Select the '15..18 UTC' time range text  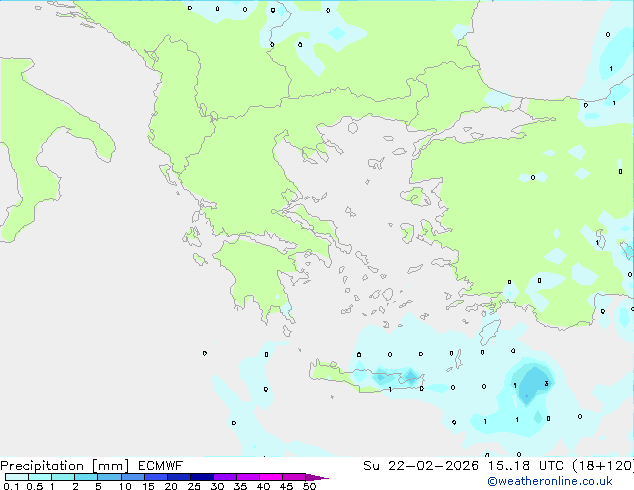click(526, 466)
